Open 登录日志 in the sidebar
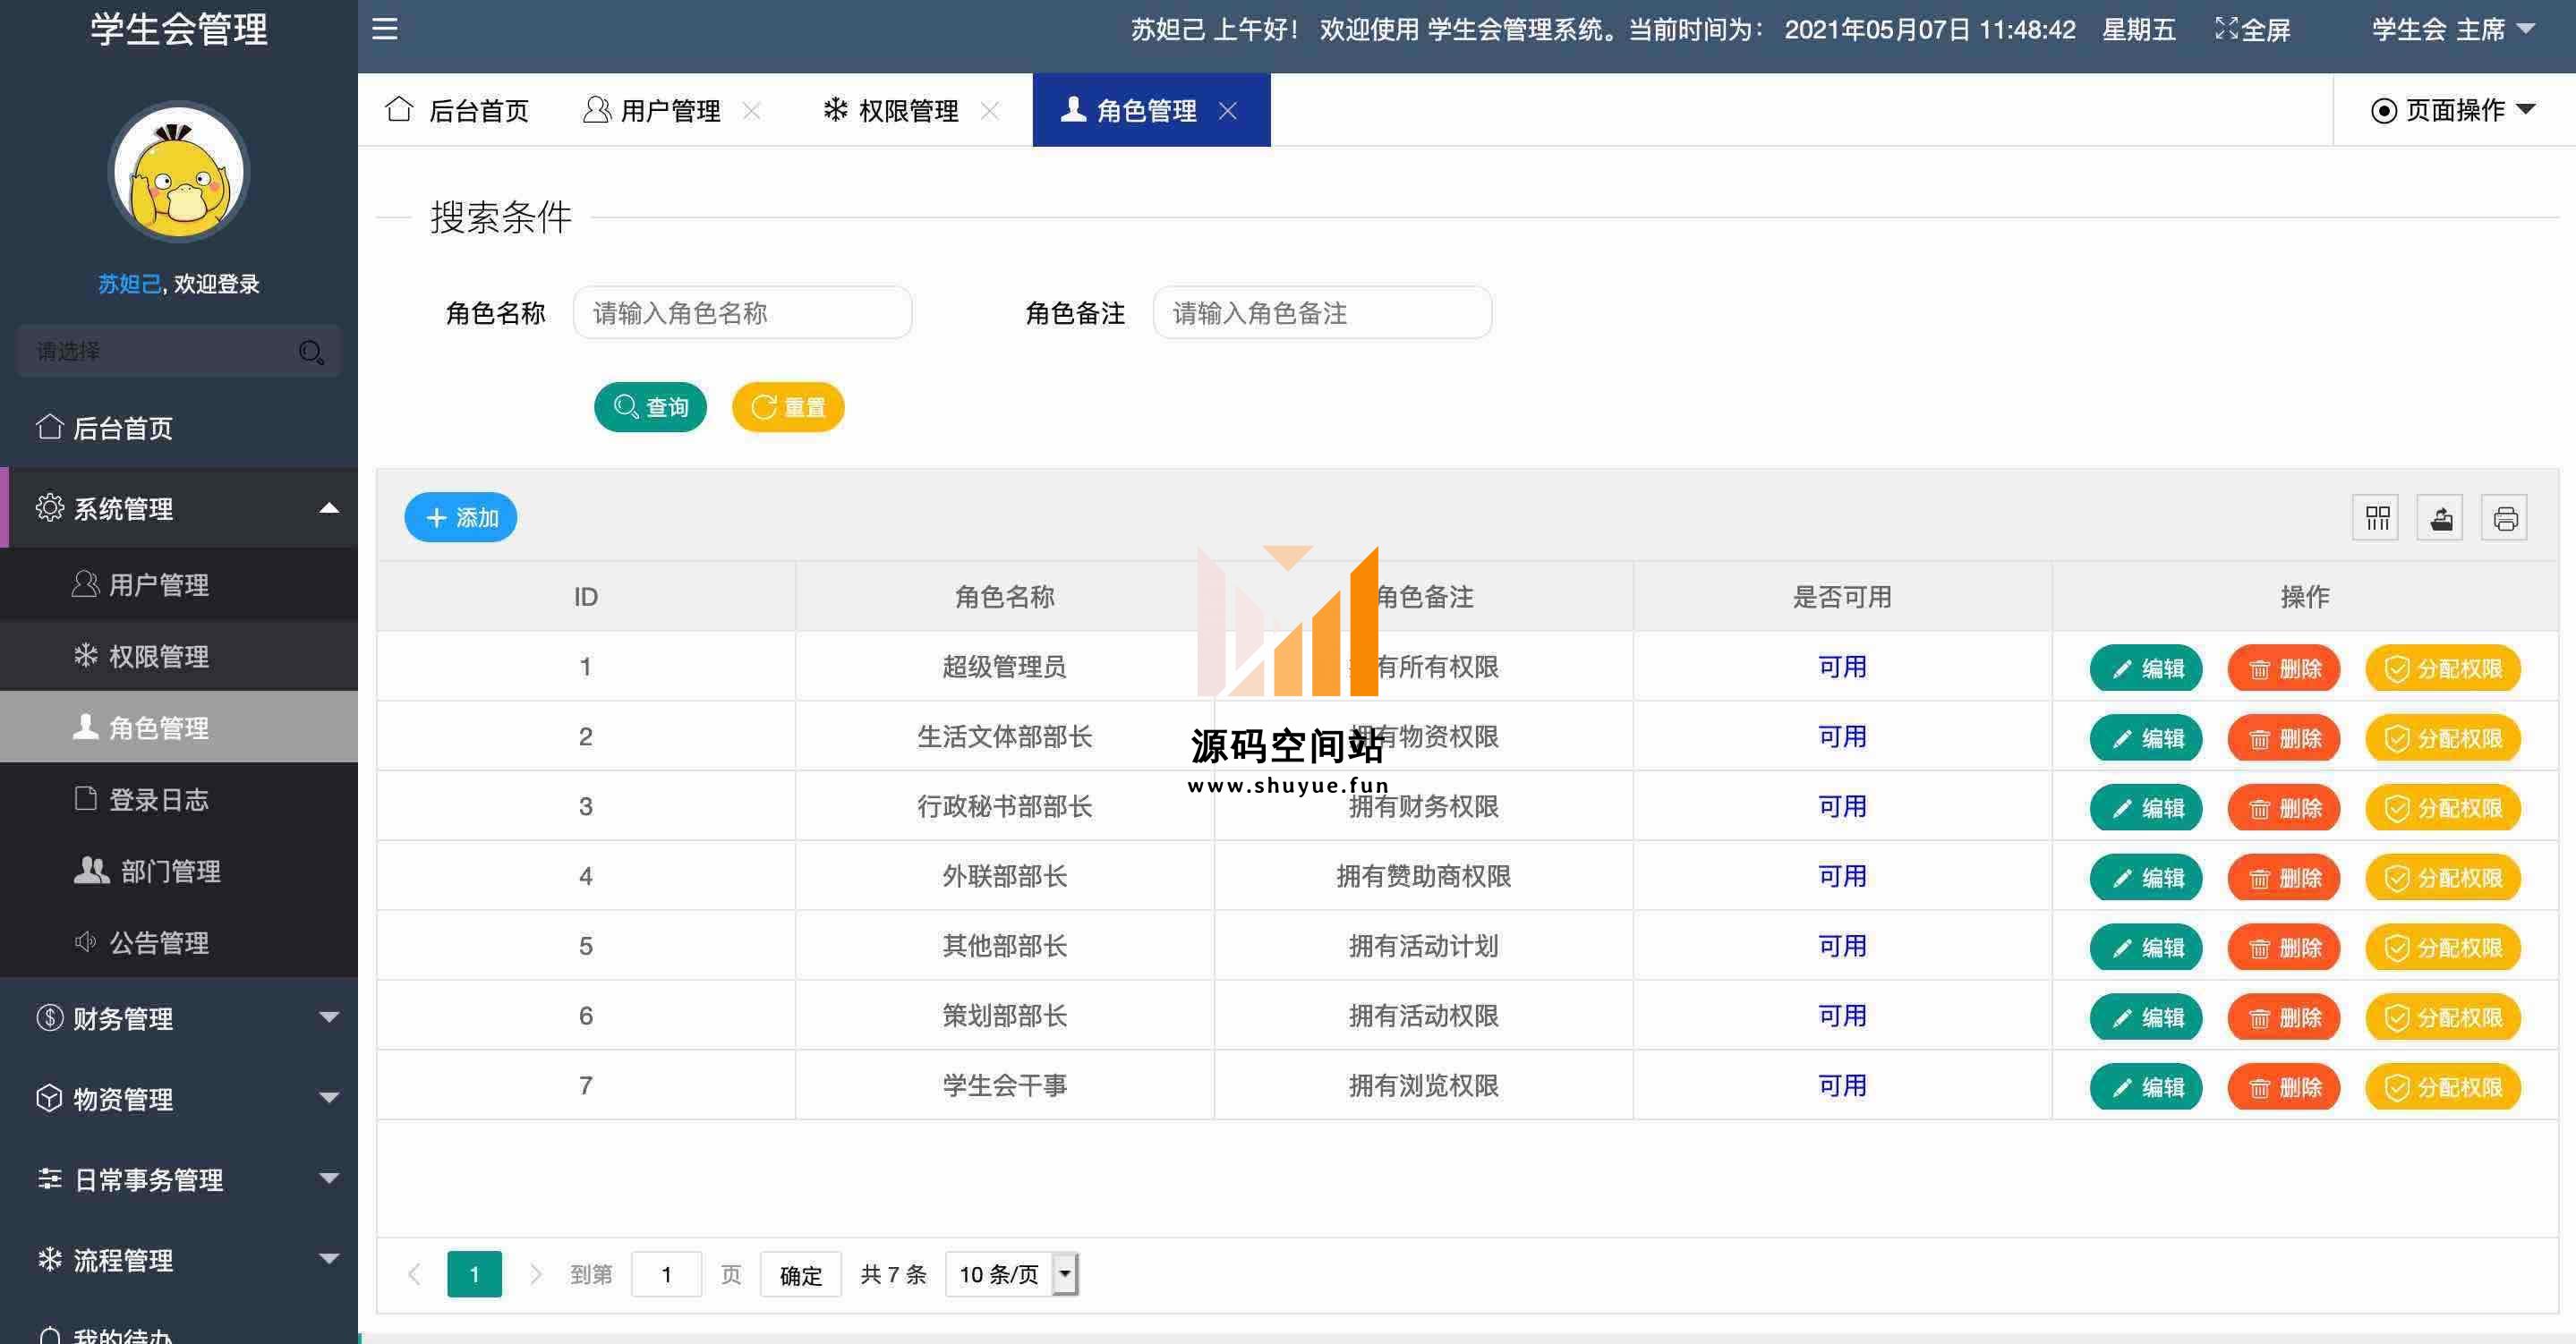Image resolution: width=2576 pixels, height=1344 pixels. point(179,799)
